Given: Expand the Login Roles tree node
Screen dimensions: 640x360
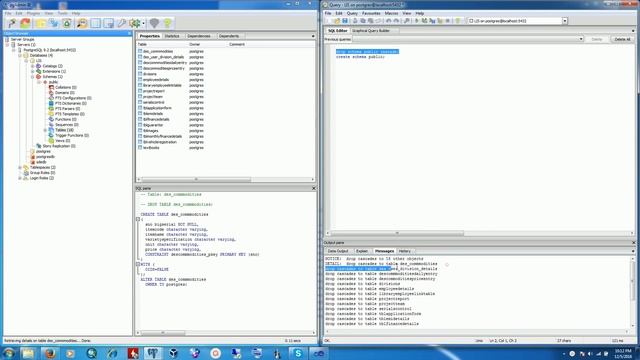Looking at the screenshot, I should (x=20, y=178).
